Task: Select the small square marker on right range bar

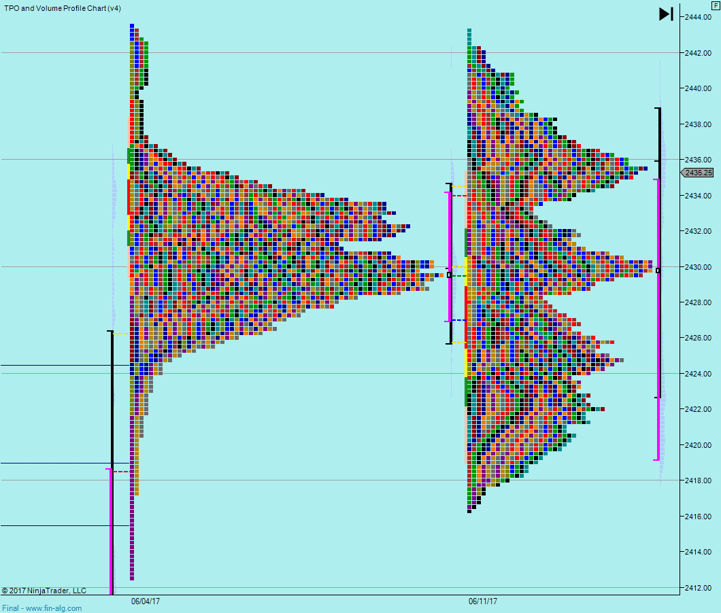Action: click(658, 270)
